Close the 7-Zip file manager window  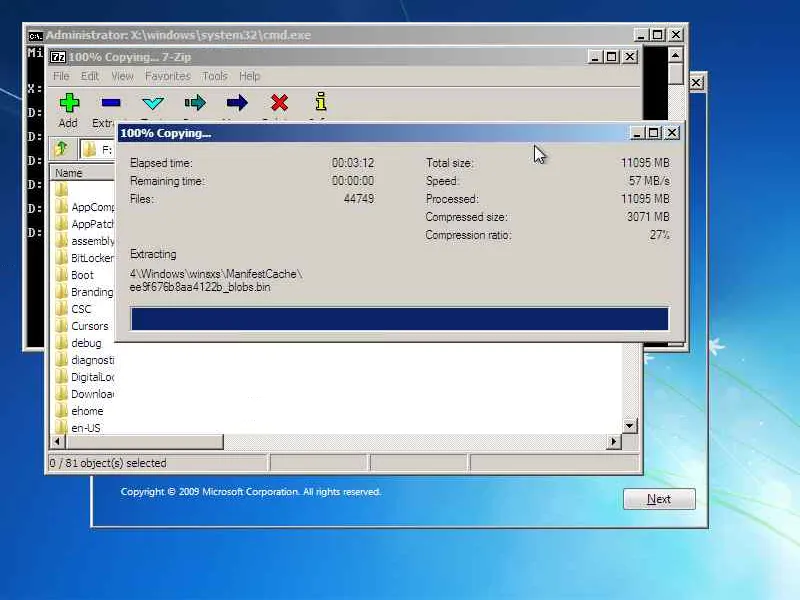tap(630, 57)
